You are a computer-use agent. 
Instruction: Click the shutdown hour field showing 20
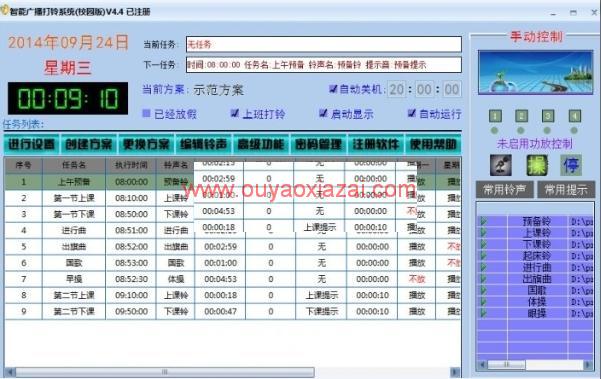pyautogui.click(x=397, y=90)
